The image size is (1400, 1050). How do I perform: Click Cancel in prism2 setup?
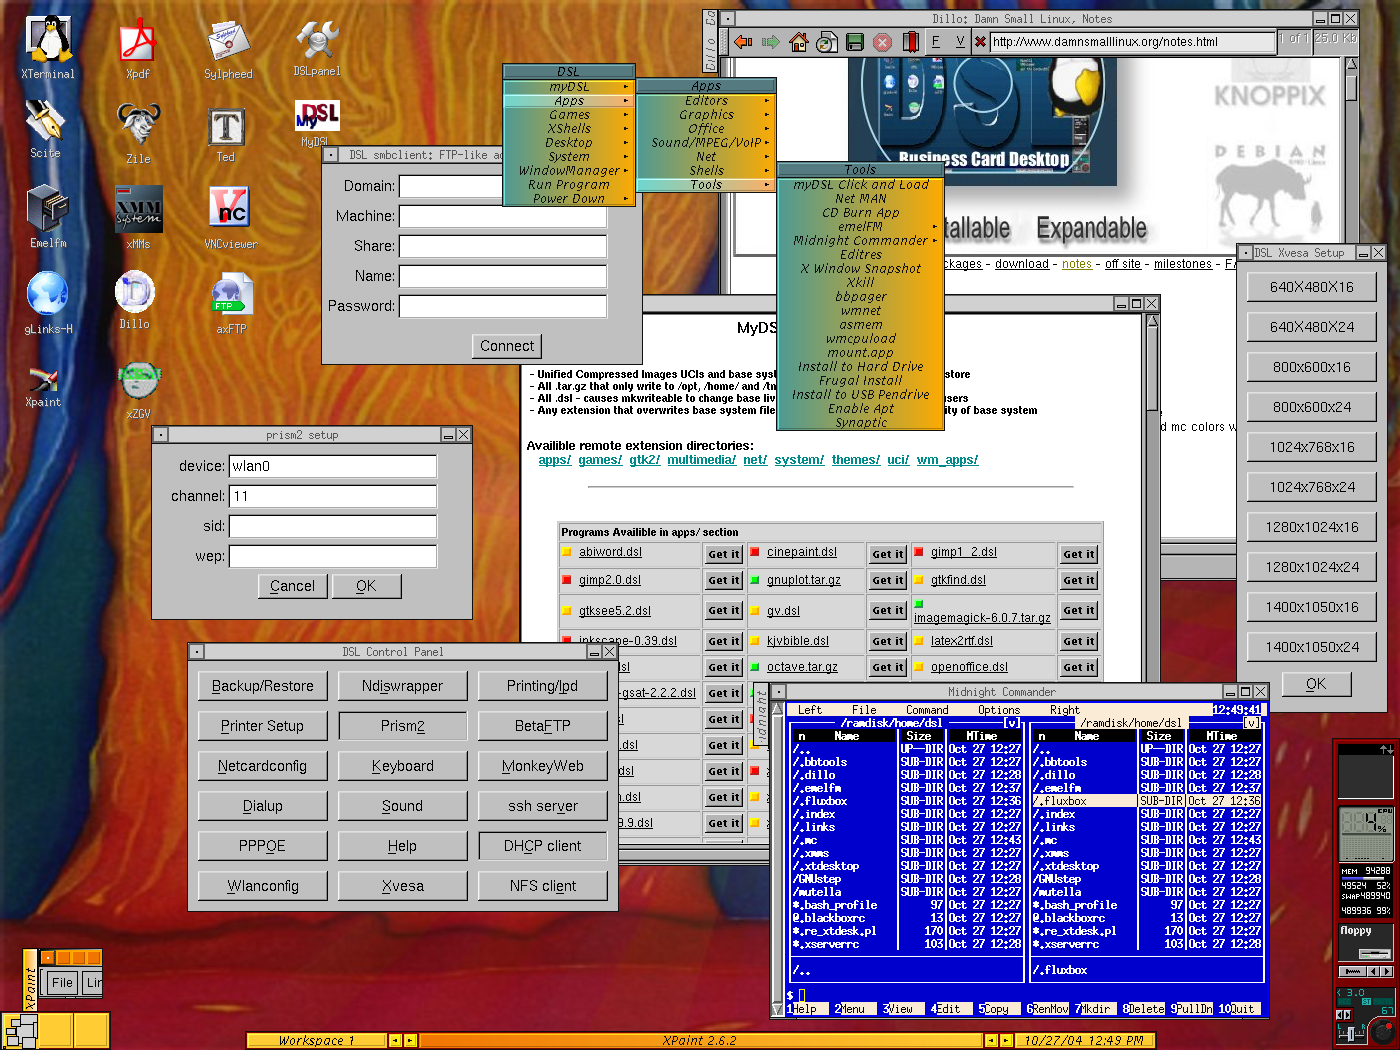click(x=292, y=586)
